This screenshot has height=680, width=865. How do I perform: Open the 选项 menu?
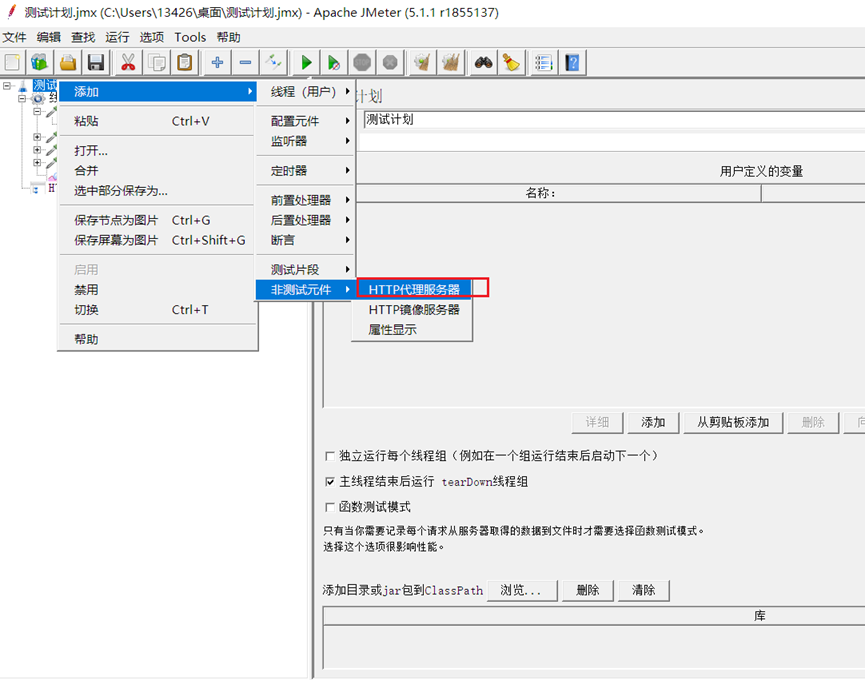[x=152, y=37]
